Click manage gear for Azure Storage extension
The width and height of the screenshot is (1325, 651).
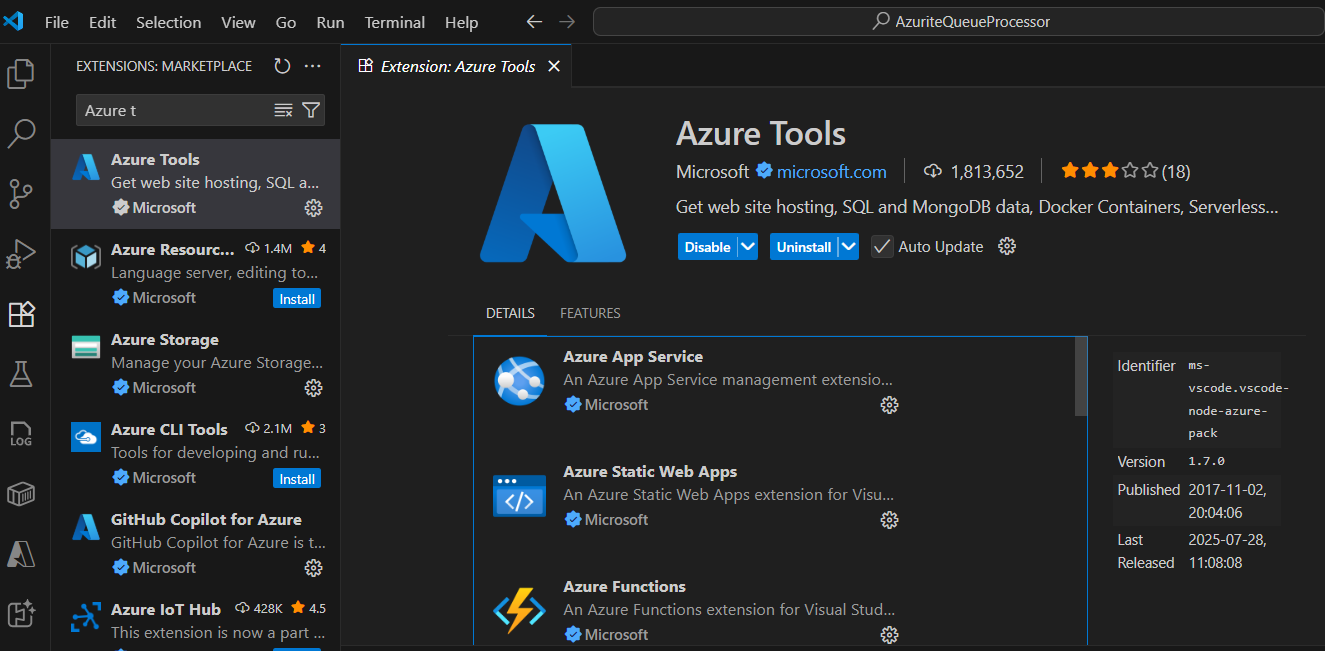tap(313, 388)
